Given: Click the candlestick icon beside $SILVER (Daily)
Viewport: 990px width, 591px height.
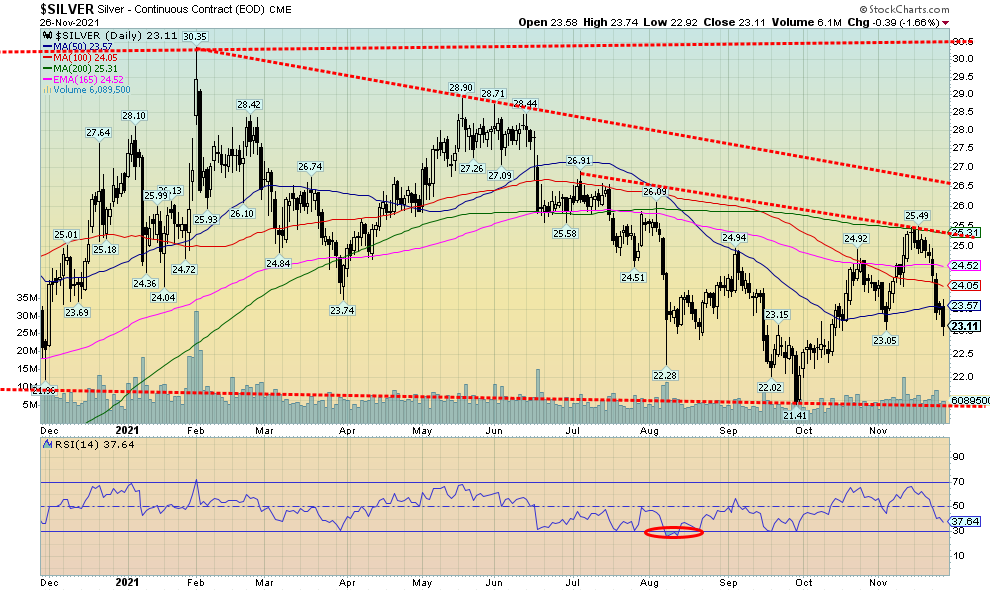Looking at the screenshot, I should (45, 35).
